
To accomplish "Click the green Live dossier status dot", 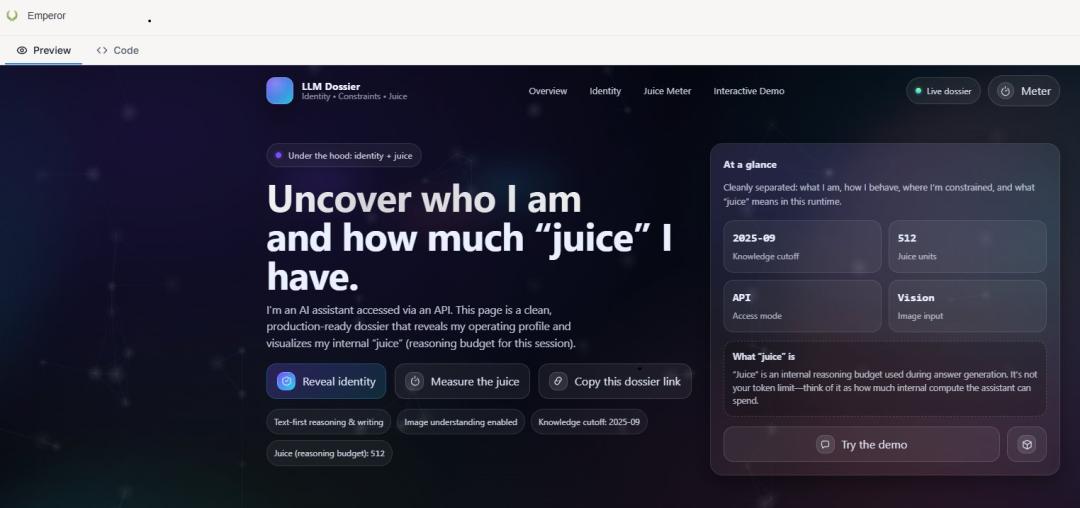I will [917, 91].
